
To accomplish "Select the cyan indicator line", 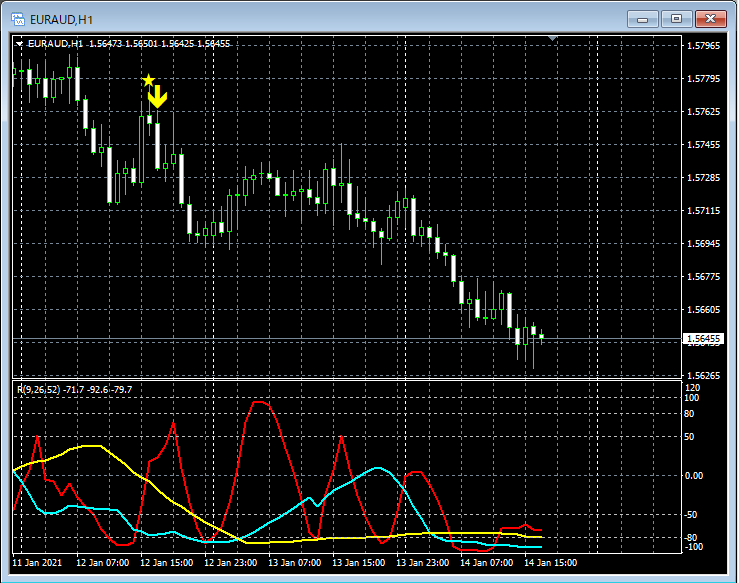I will (x=376, y=468).
